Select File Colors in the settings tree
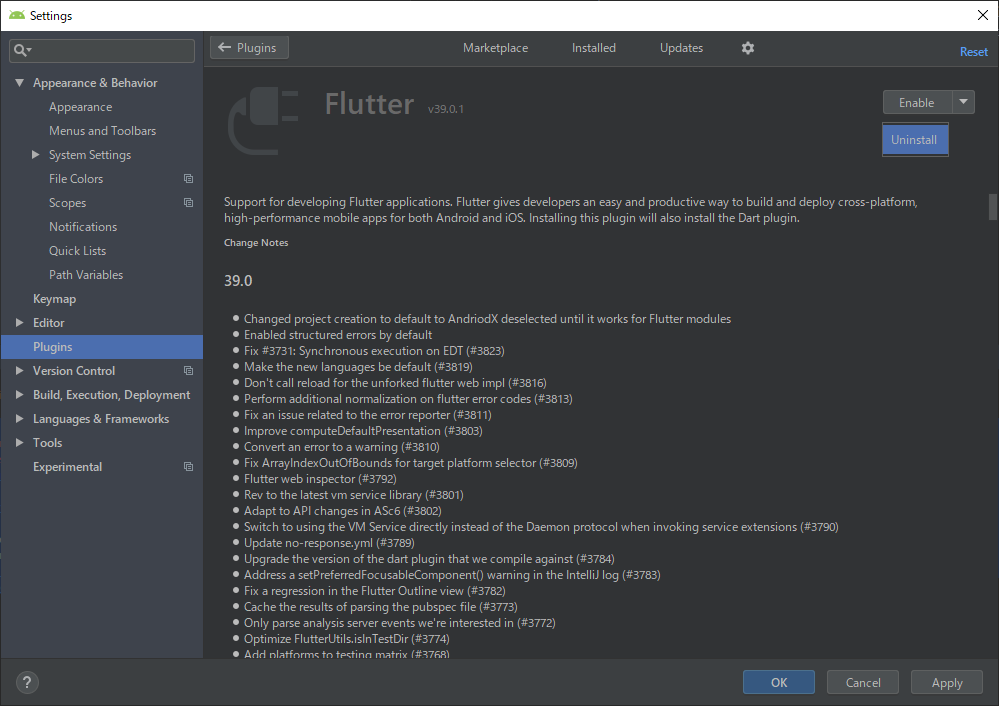 [76, 179]
